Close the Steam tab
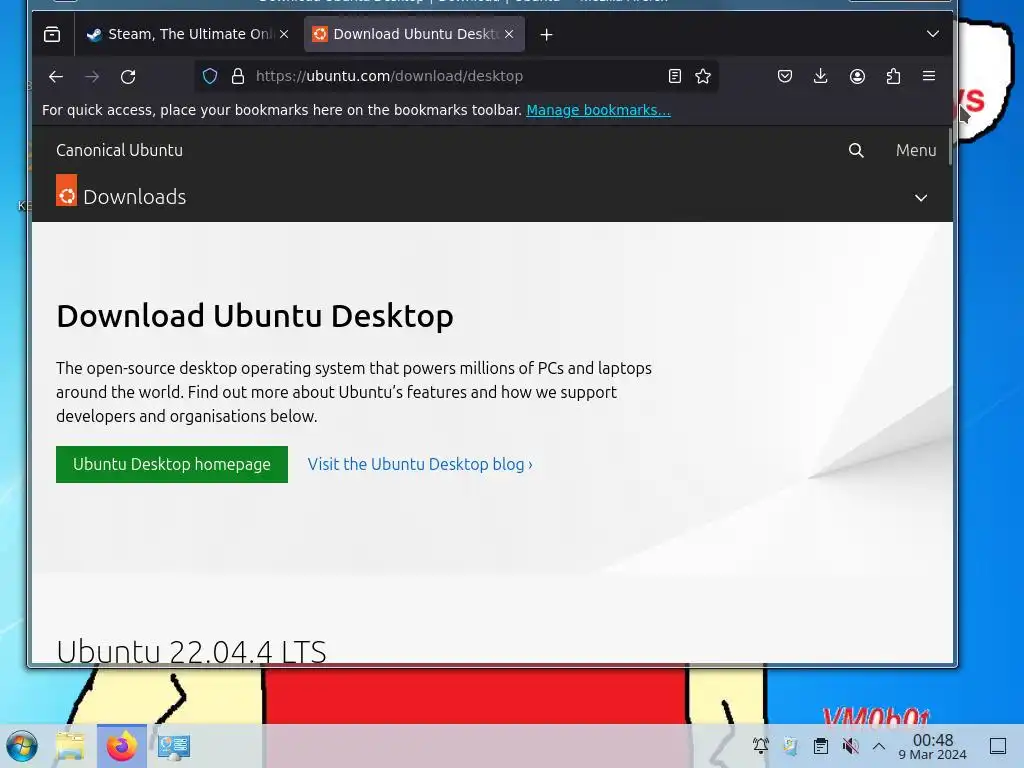 coord(284,34)
